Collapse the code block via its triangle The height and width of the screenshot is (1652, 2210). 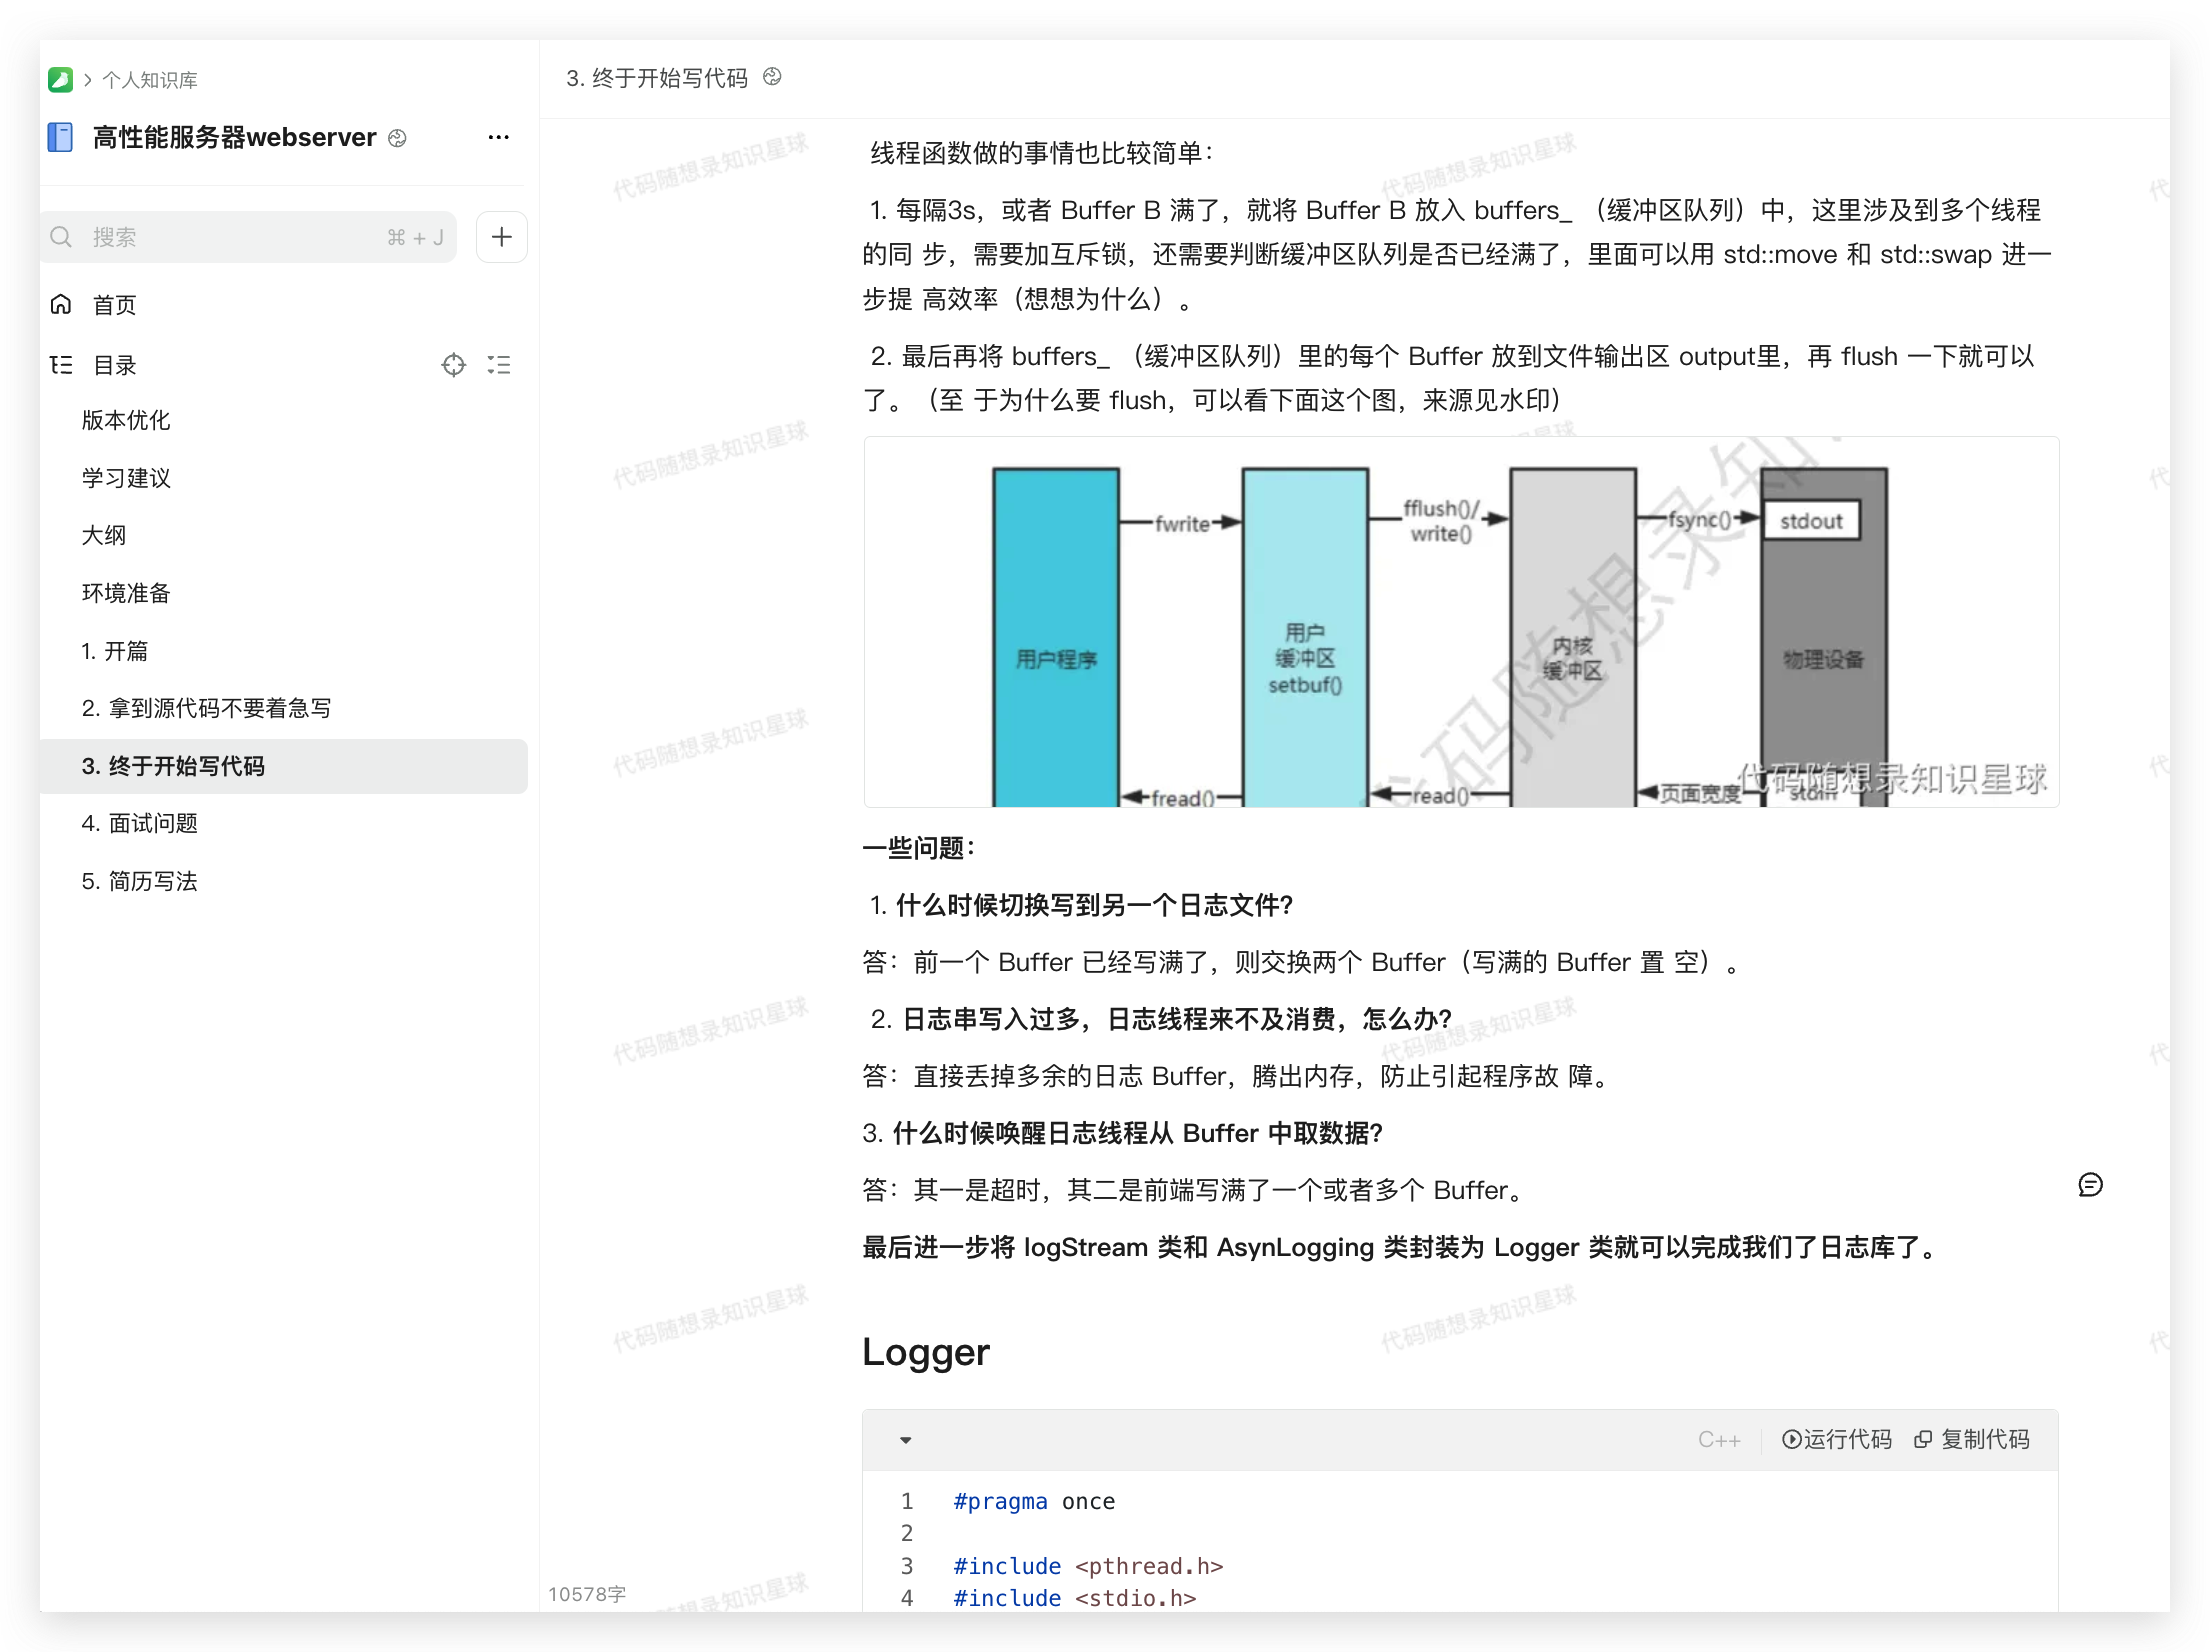(x=906, y=1440)
